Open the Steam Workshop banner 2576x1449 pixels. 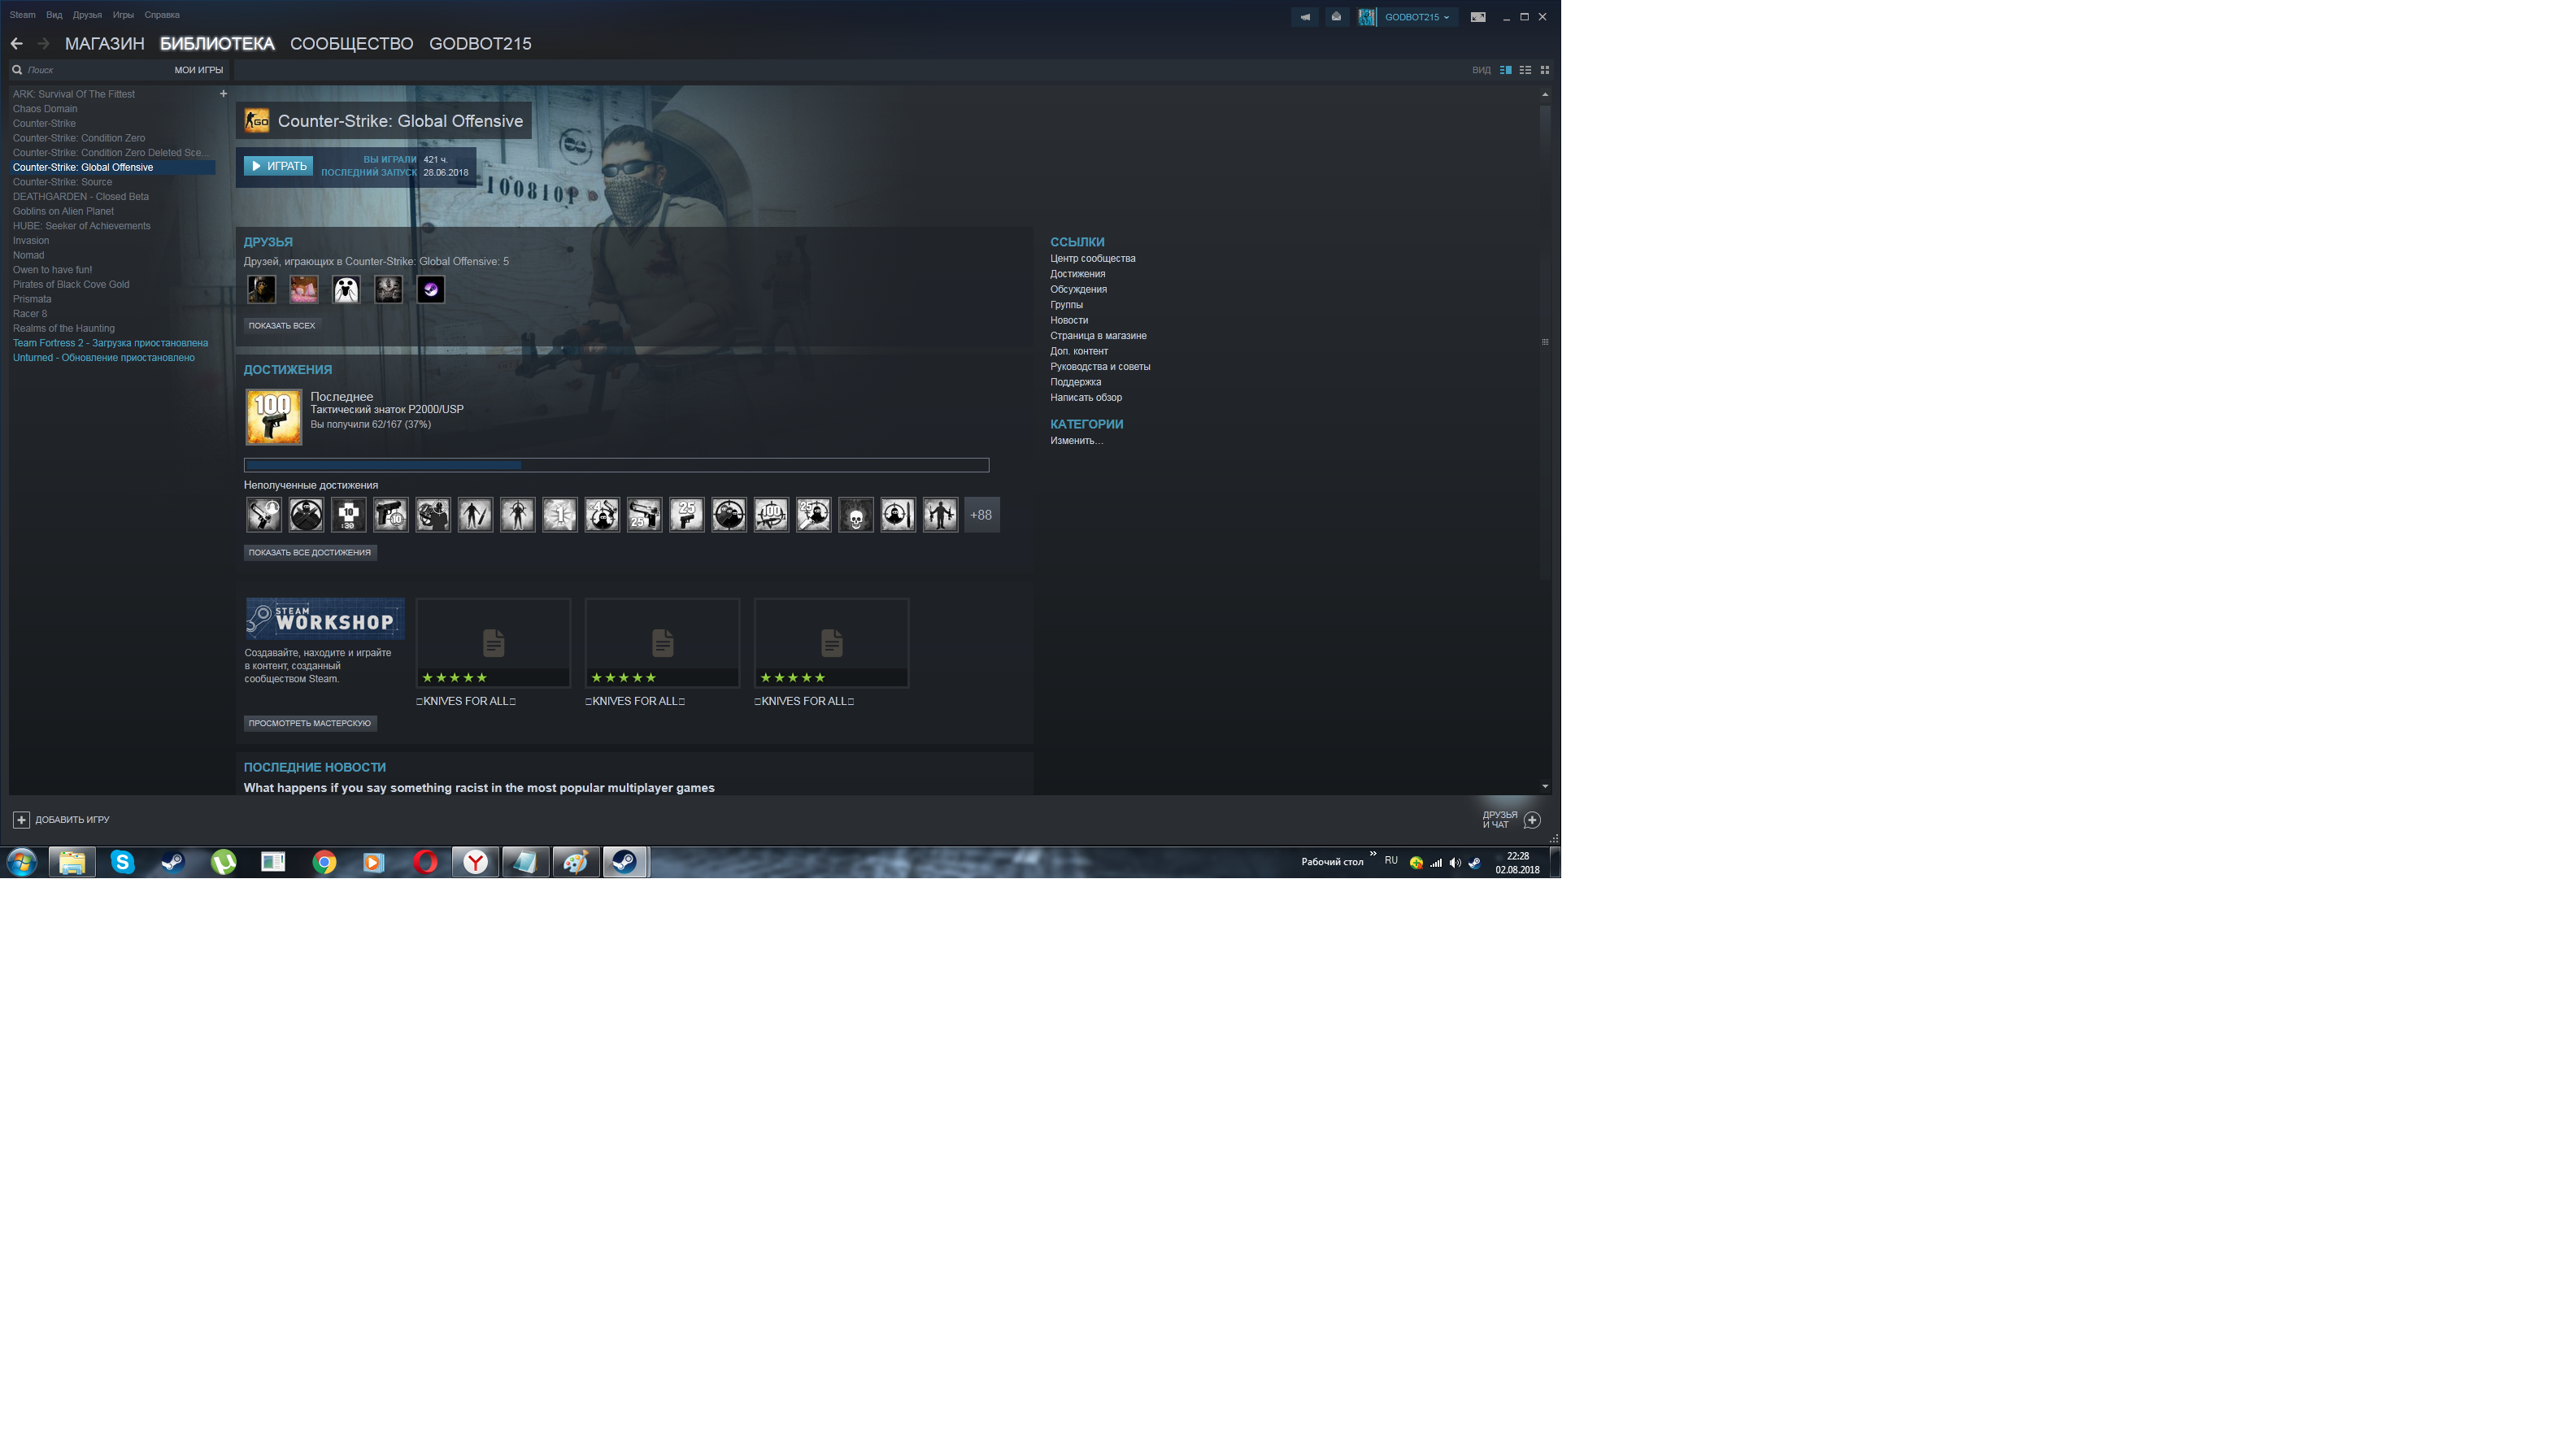point(325,619)
